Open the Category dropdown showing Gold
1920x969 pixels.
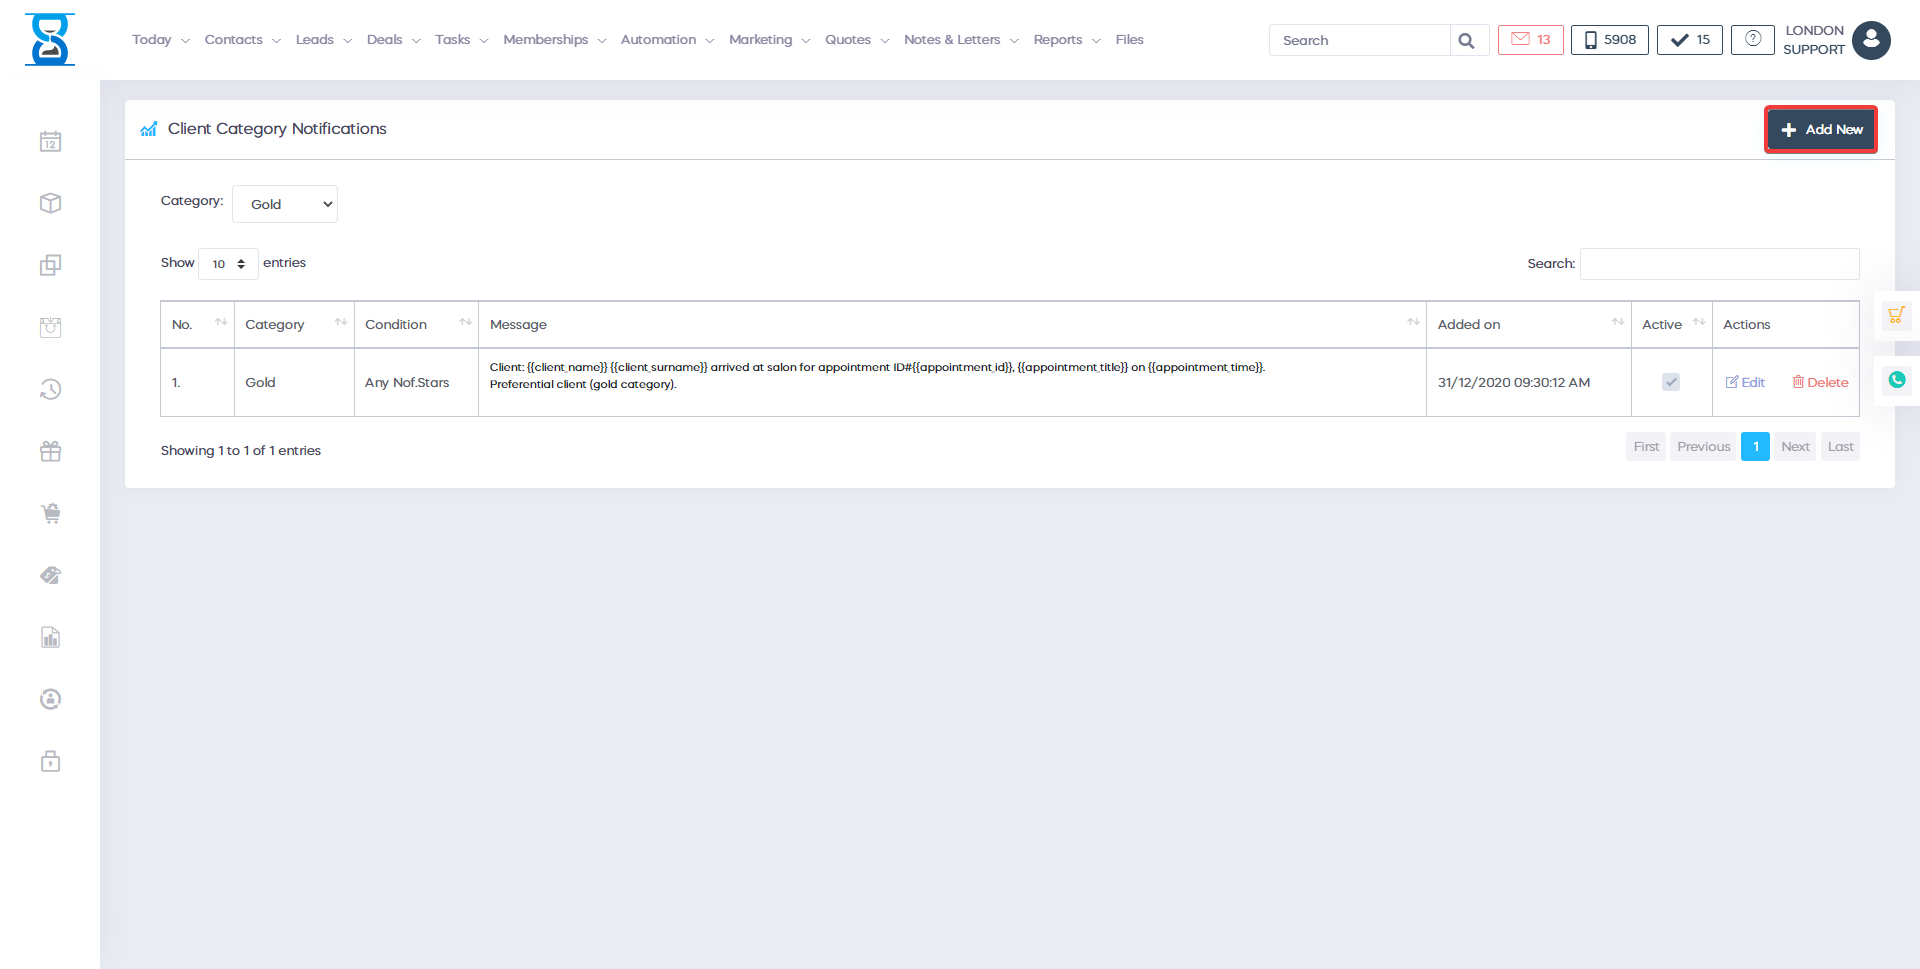pos(285,204)
